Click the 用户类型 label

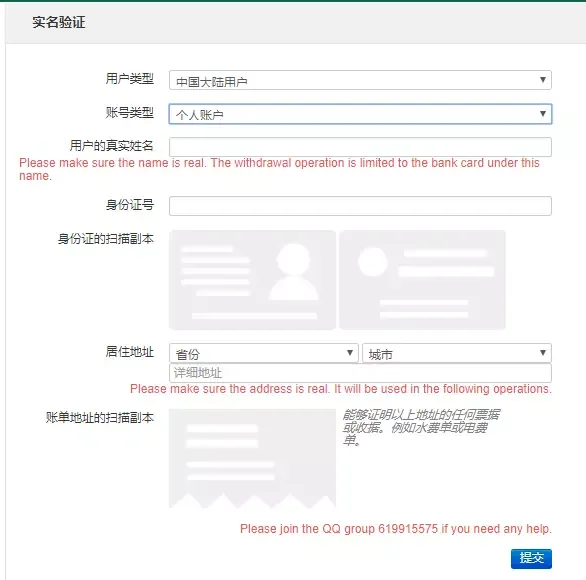[x=130, y=79]
